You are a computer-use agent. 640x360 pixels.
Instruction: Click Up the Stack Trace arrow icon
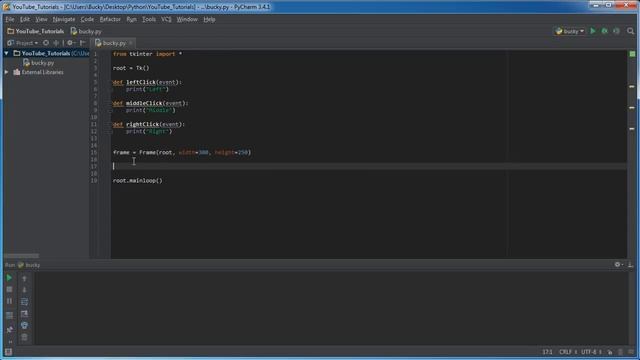24,278
